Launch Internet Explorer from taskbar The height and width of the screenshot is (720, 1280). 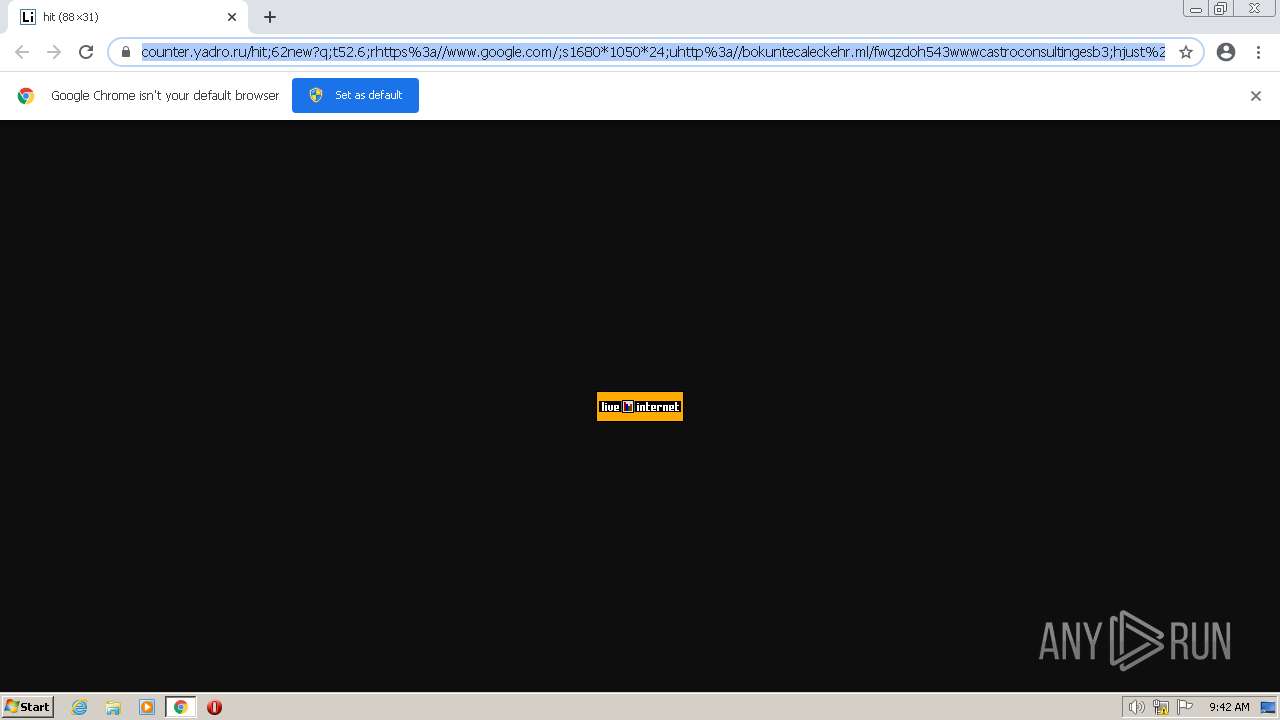pos(80,707)
